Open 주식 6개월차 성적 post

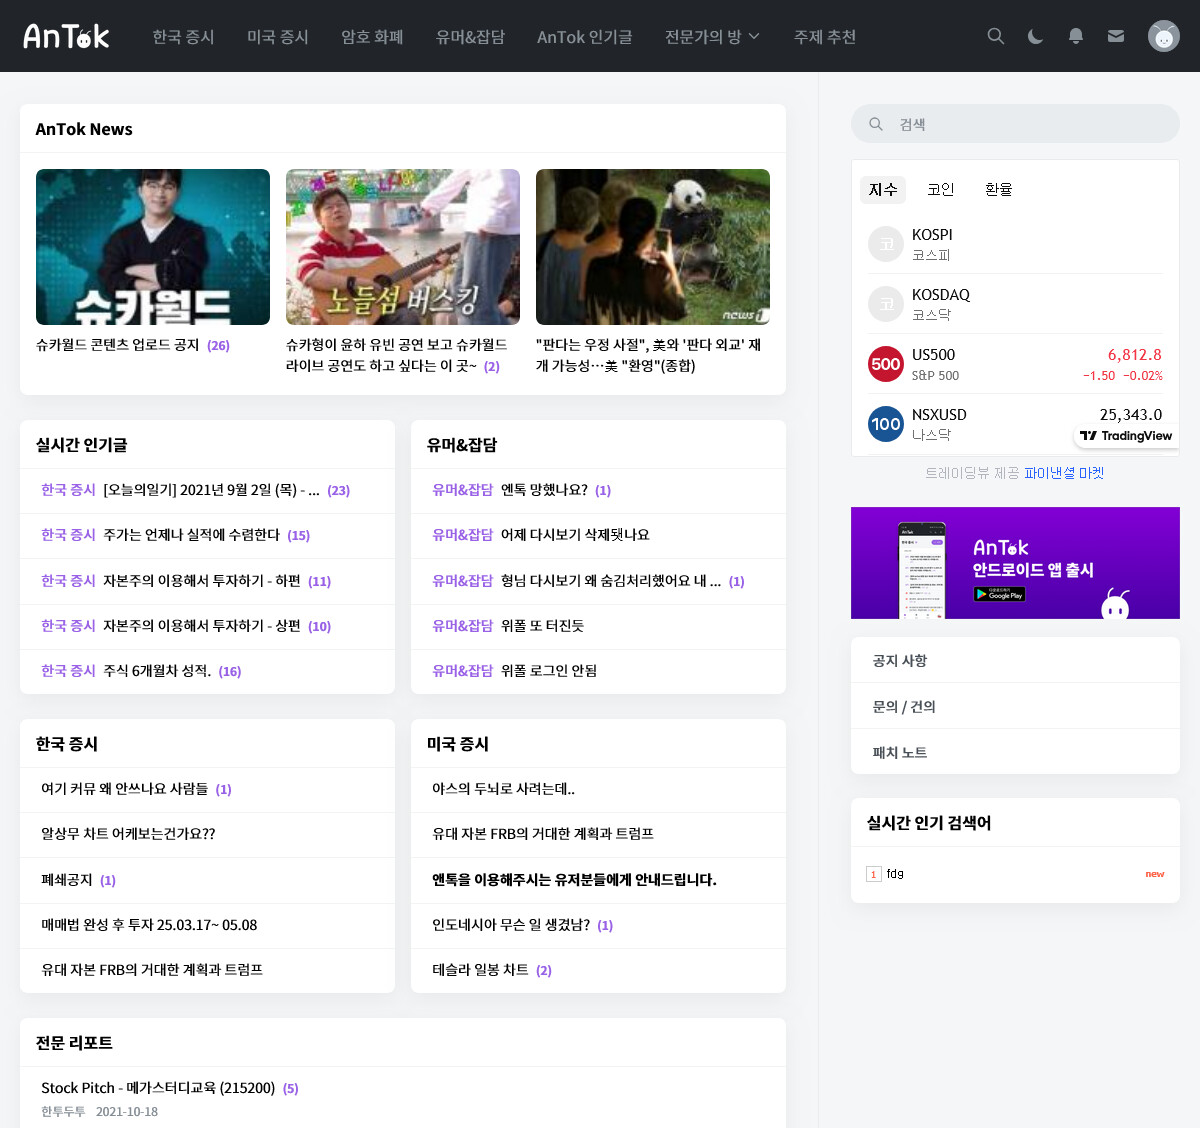coord(157,671)
